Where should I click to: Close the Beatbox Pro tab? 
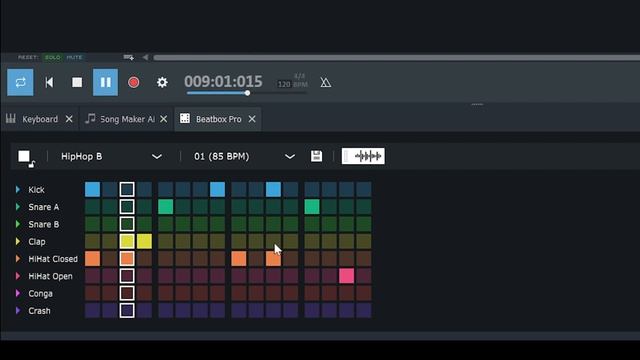252,119
